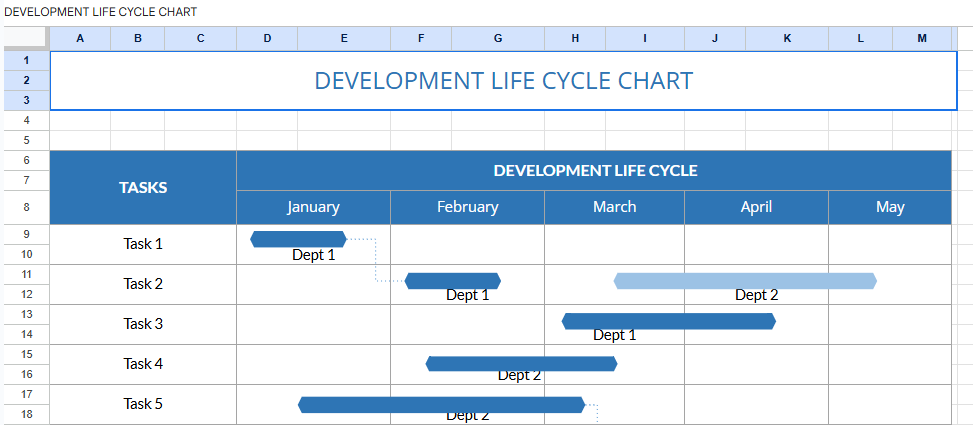Select Task 1 January Gantt bar
Screen dimensions: 973x425
tap(298, 239)
